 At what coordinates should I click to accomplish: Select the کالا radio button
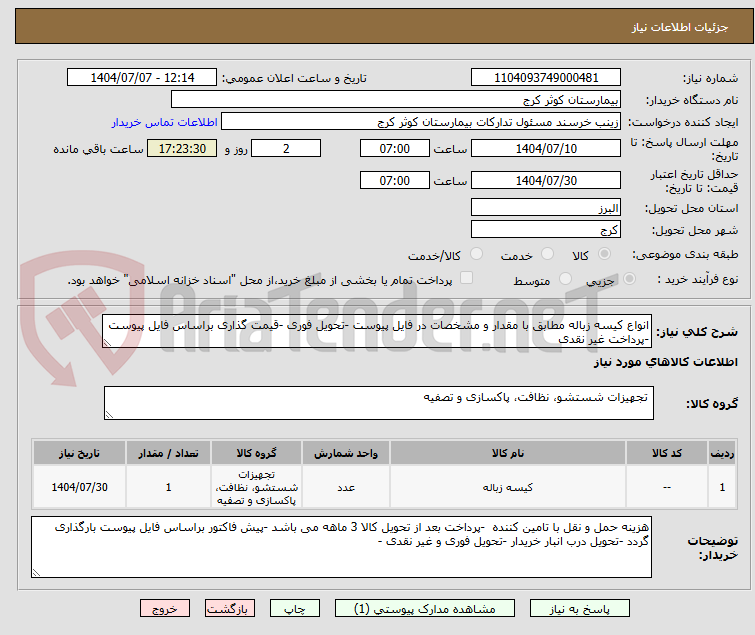click(604, 254)
